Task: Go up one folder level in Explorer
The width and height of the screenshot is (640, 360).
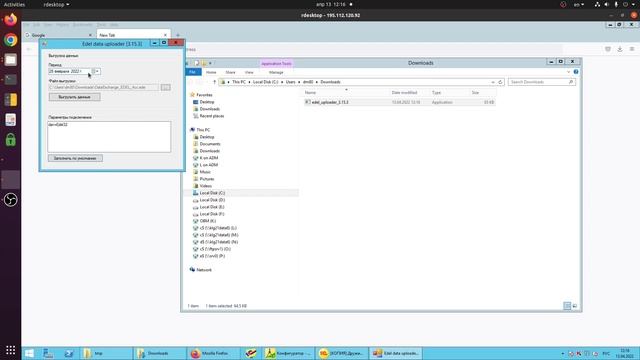Action: (214, 82)
